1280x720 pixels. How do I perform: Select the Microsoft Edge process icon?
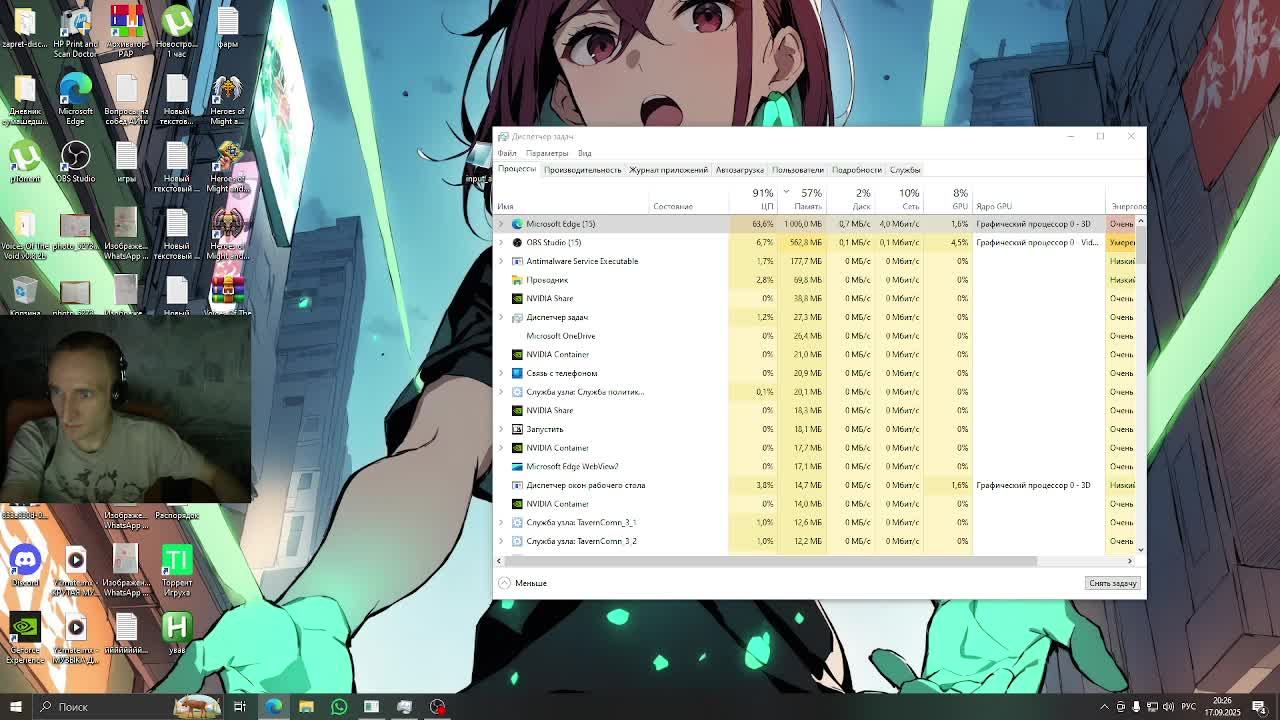[517, 224]
